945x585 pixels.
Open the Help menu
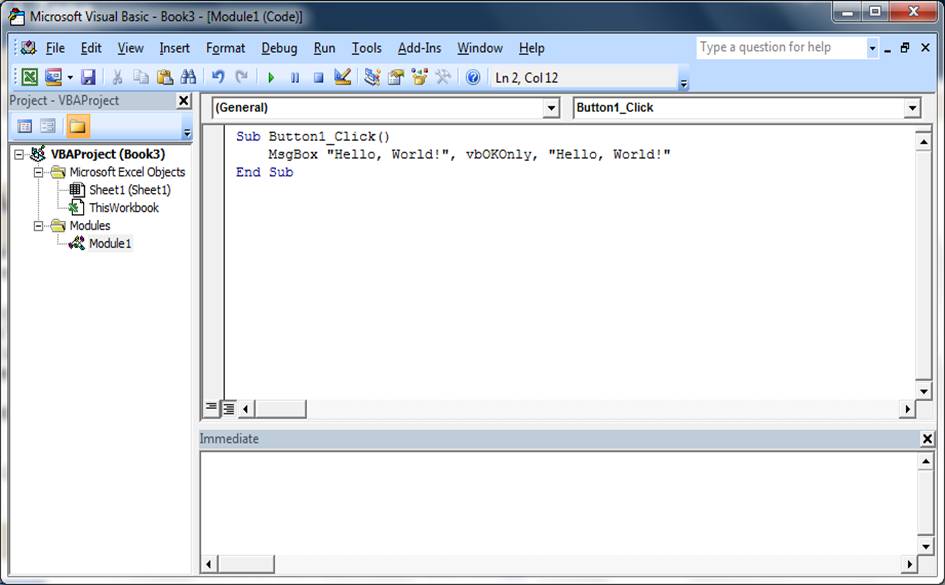[x=532, y=48]
